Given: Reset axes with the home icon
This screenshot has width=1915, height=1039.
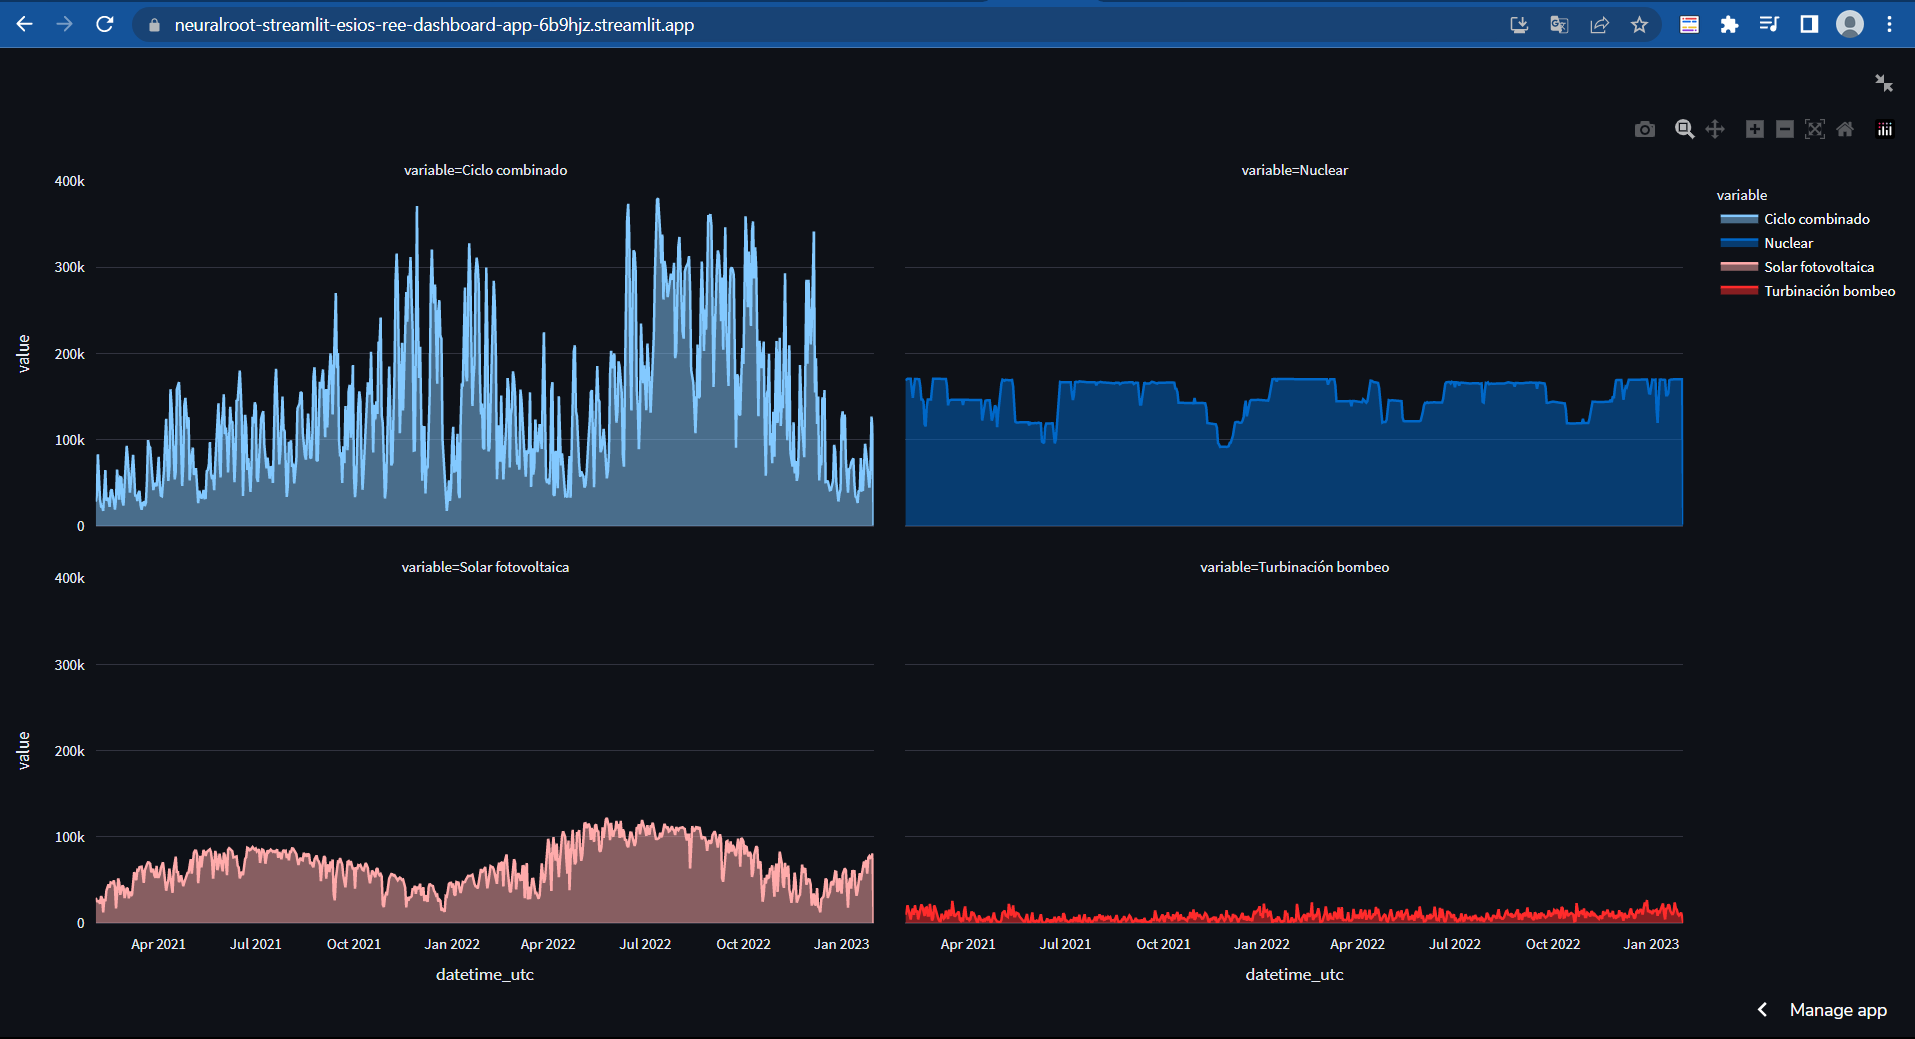Looking at the screenshot, I should [1845, 129].
